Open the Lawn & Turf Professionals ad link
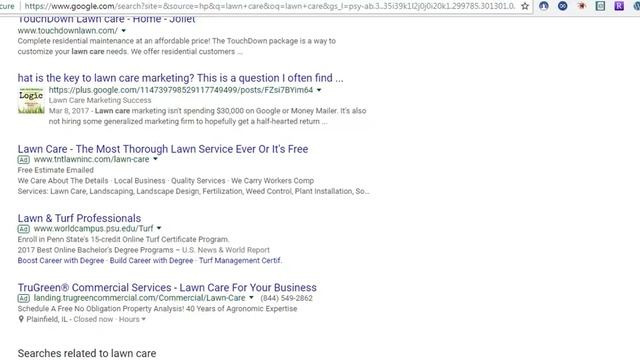The image size is (640, 360). tap(79, 218)
